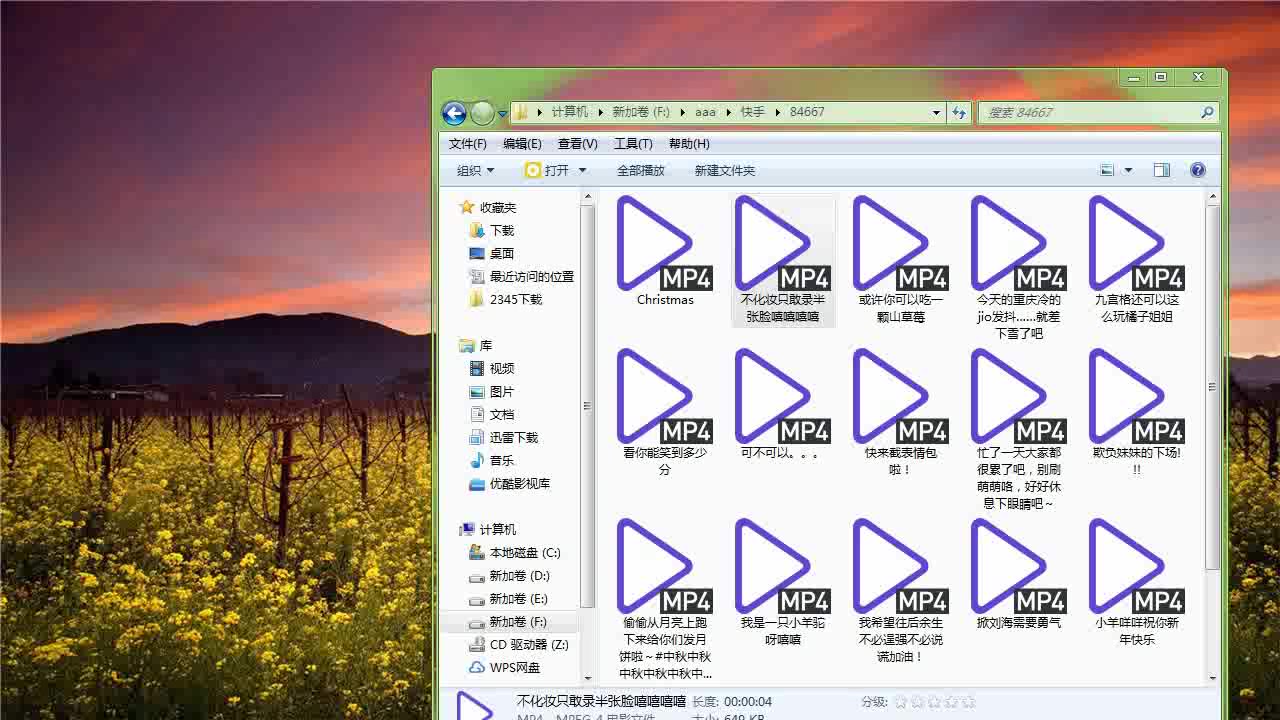Click the search magnifier icon
1280x720 pixels.
pos(1207,112)
